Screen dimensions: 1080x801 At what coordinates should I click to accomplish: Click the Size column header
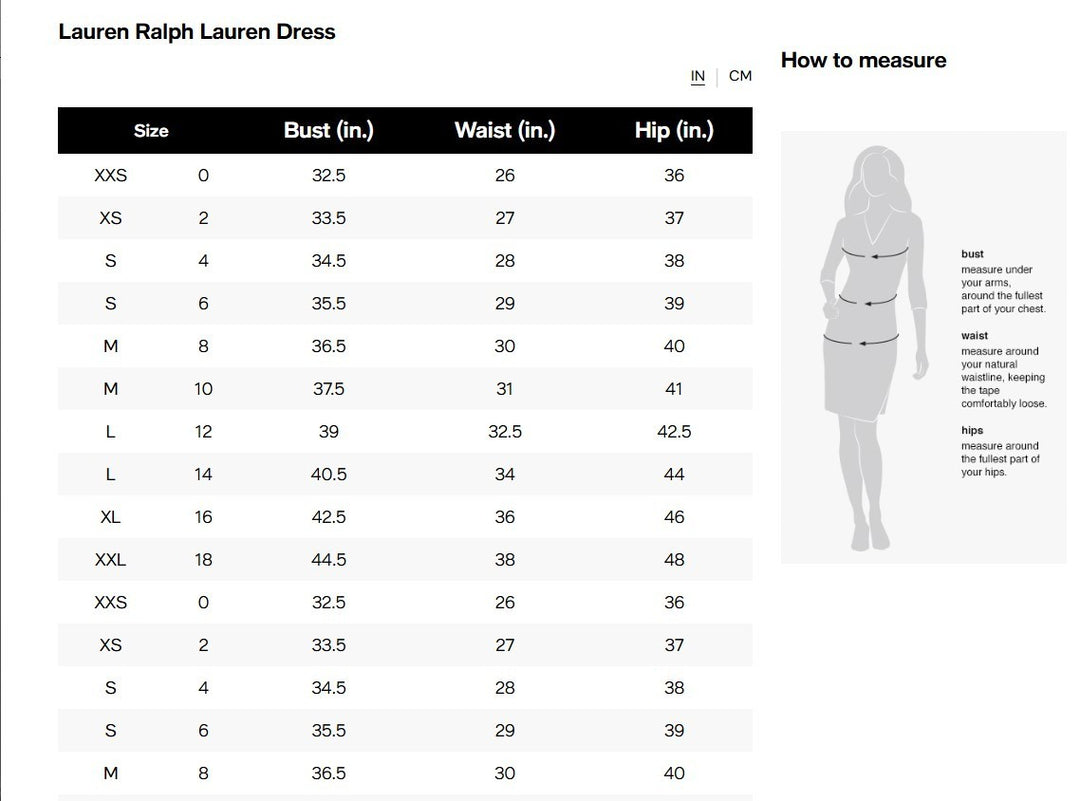151,130
